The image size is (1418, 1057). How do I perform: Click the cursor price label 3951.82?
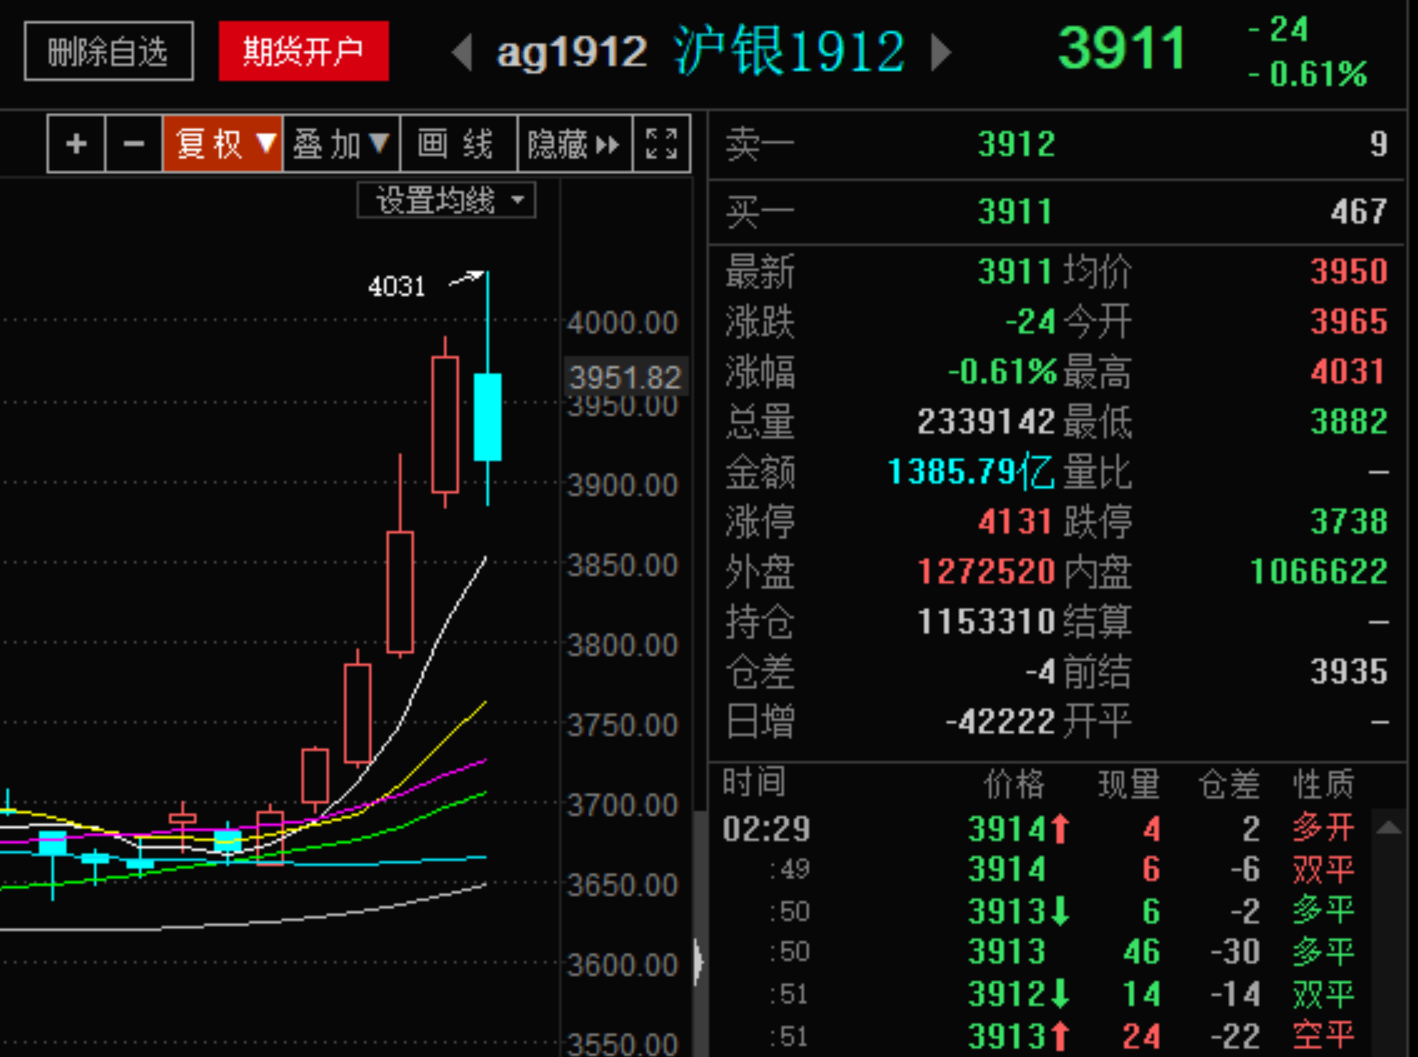click(625, 377)
